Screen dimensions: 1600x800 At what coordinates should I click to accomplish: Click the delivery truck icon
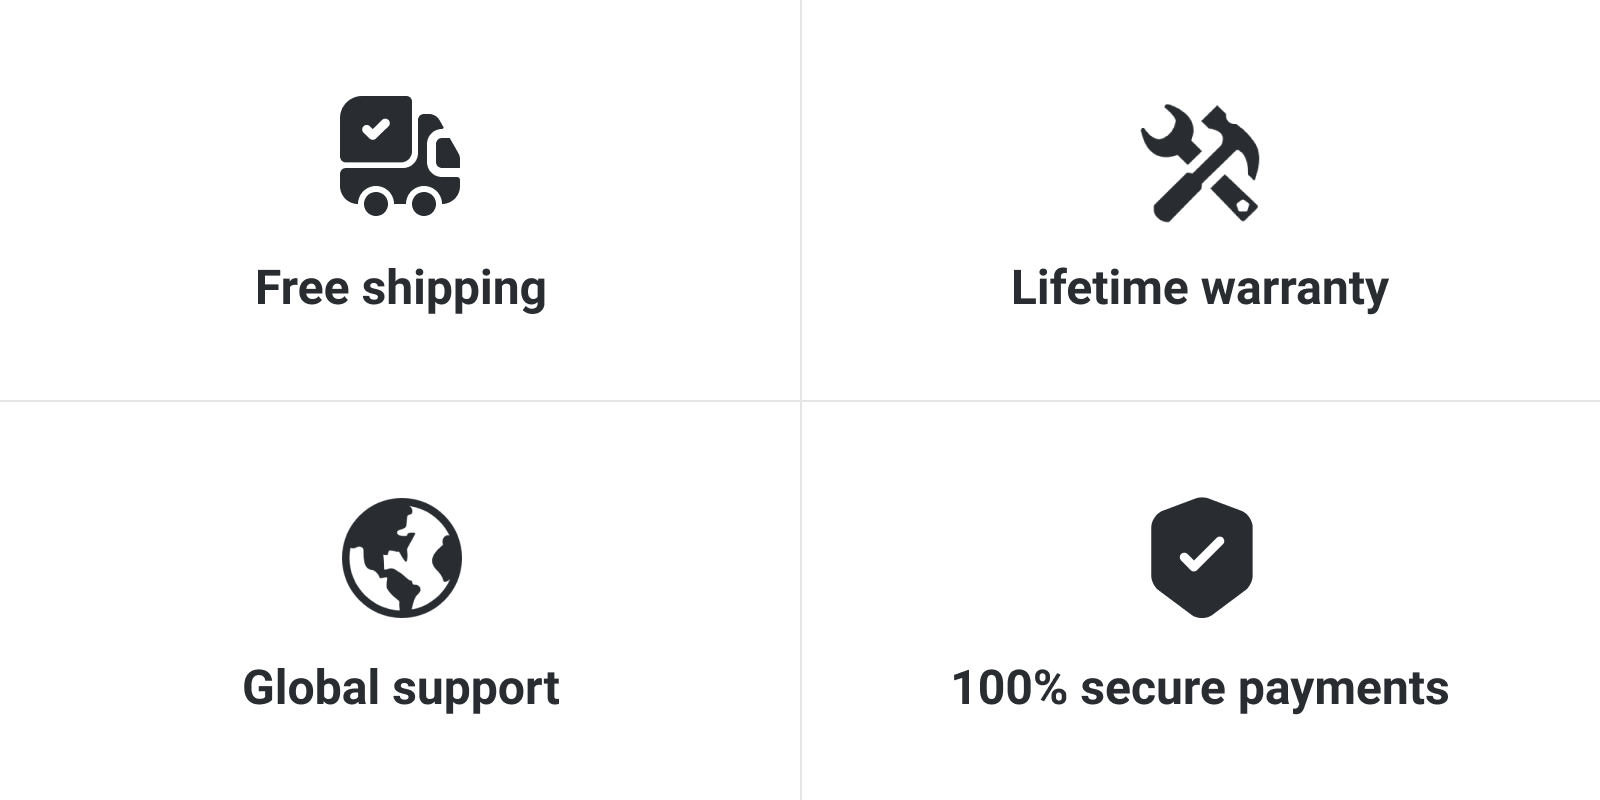tap(400, 156)
